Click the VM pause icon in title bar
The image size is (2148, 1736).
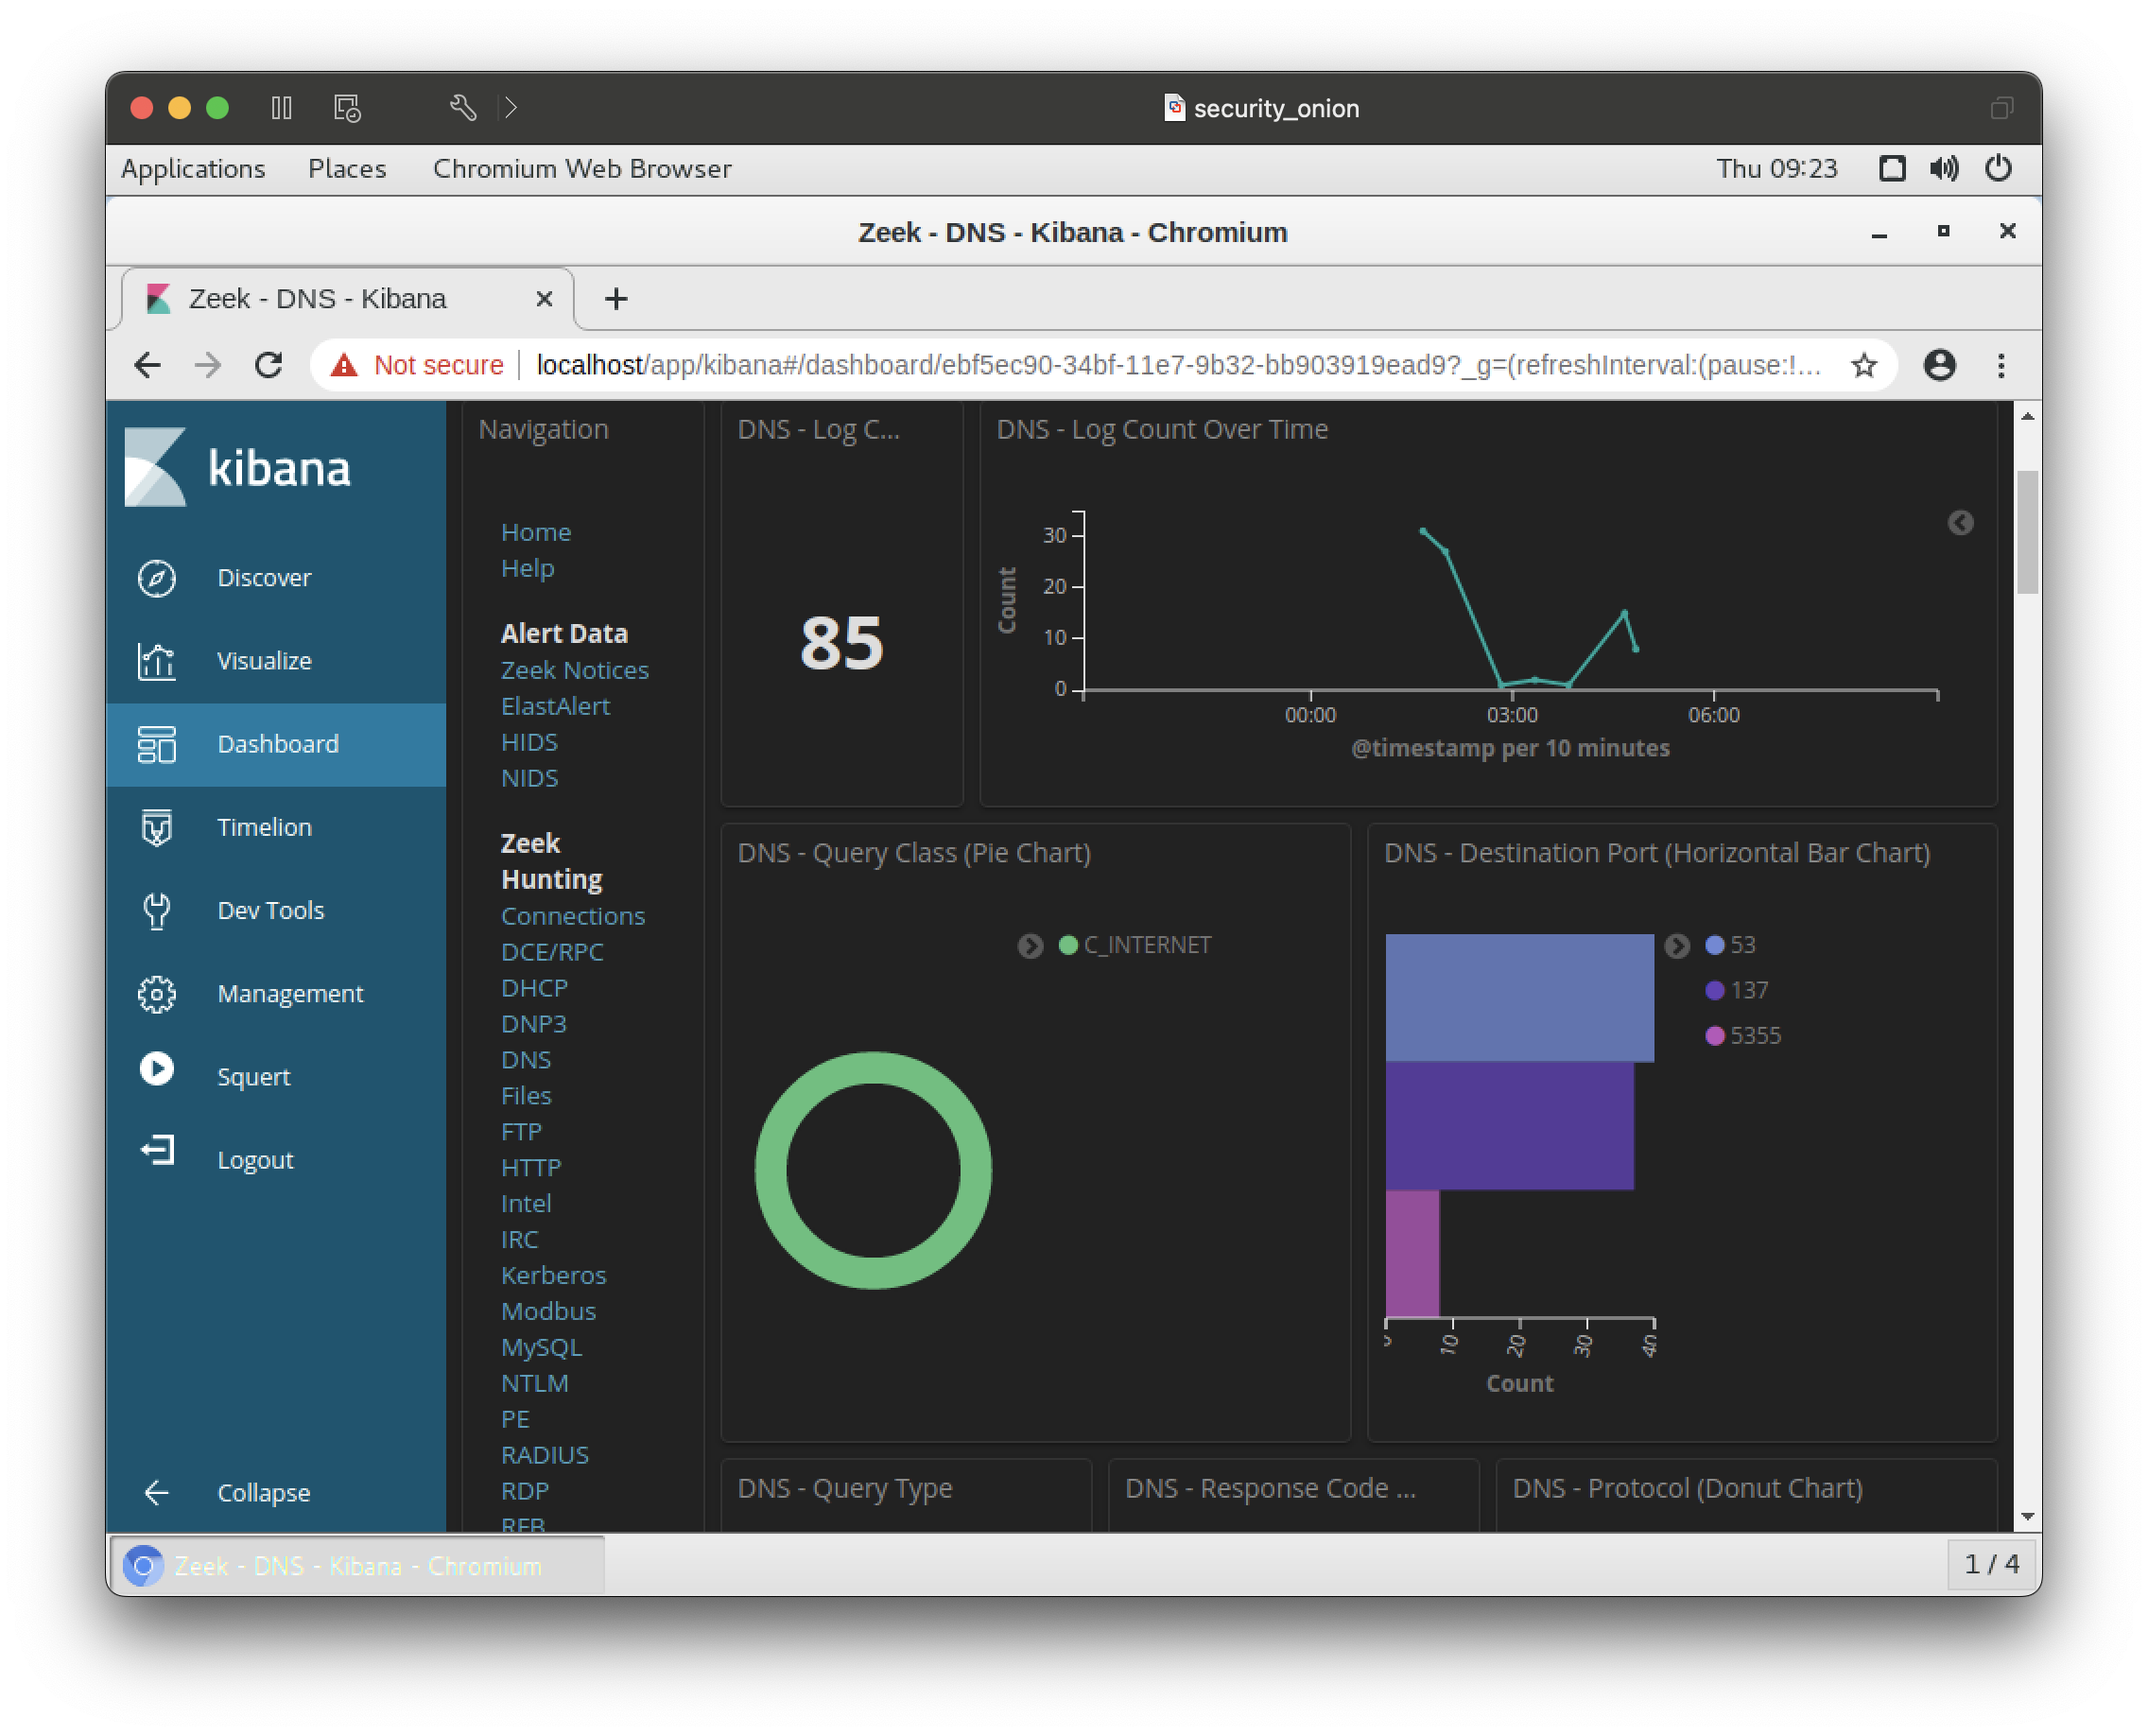(x=281, y=107)
